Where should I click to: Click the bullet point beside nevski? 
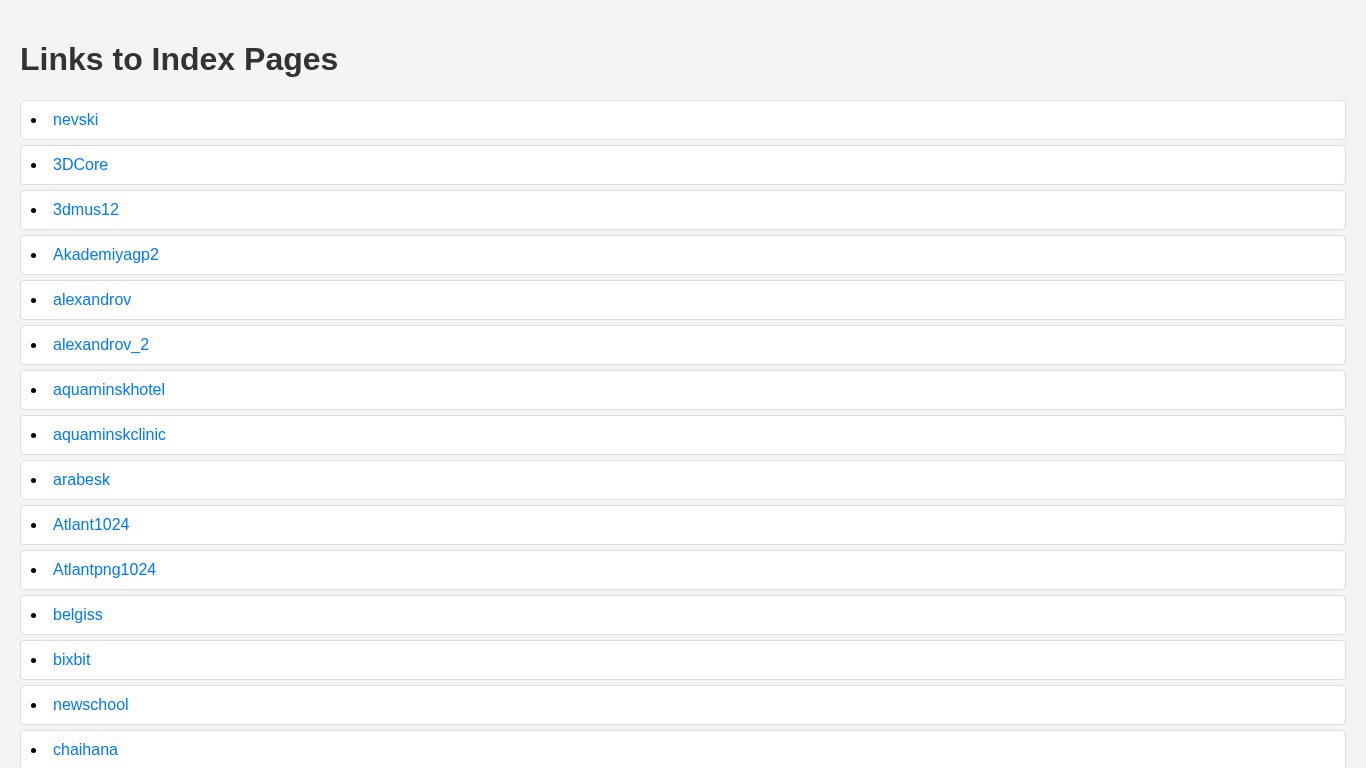coord(34,120)
